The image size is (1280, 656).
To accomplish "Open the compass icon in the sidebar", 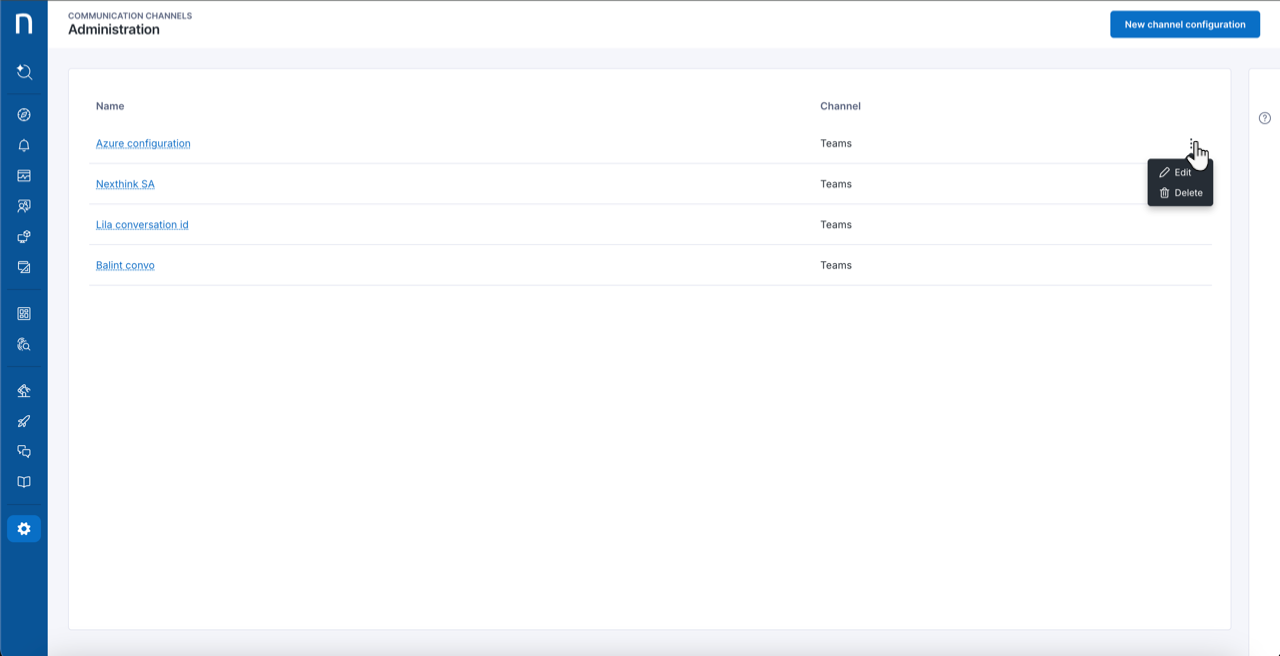I will tap(24, 115).
